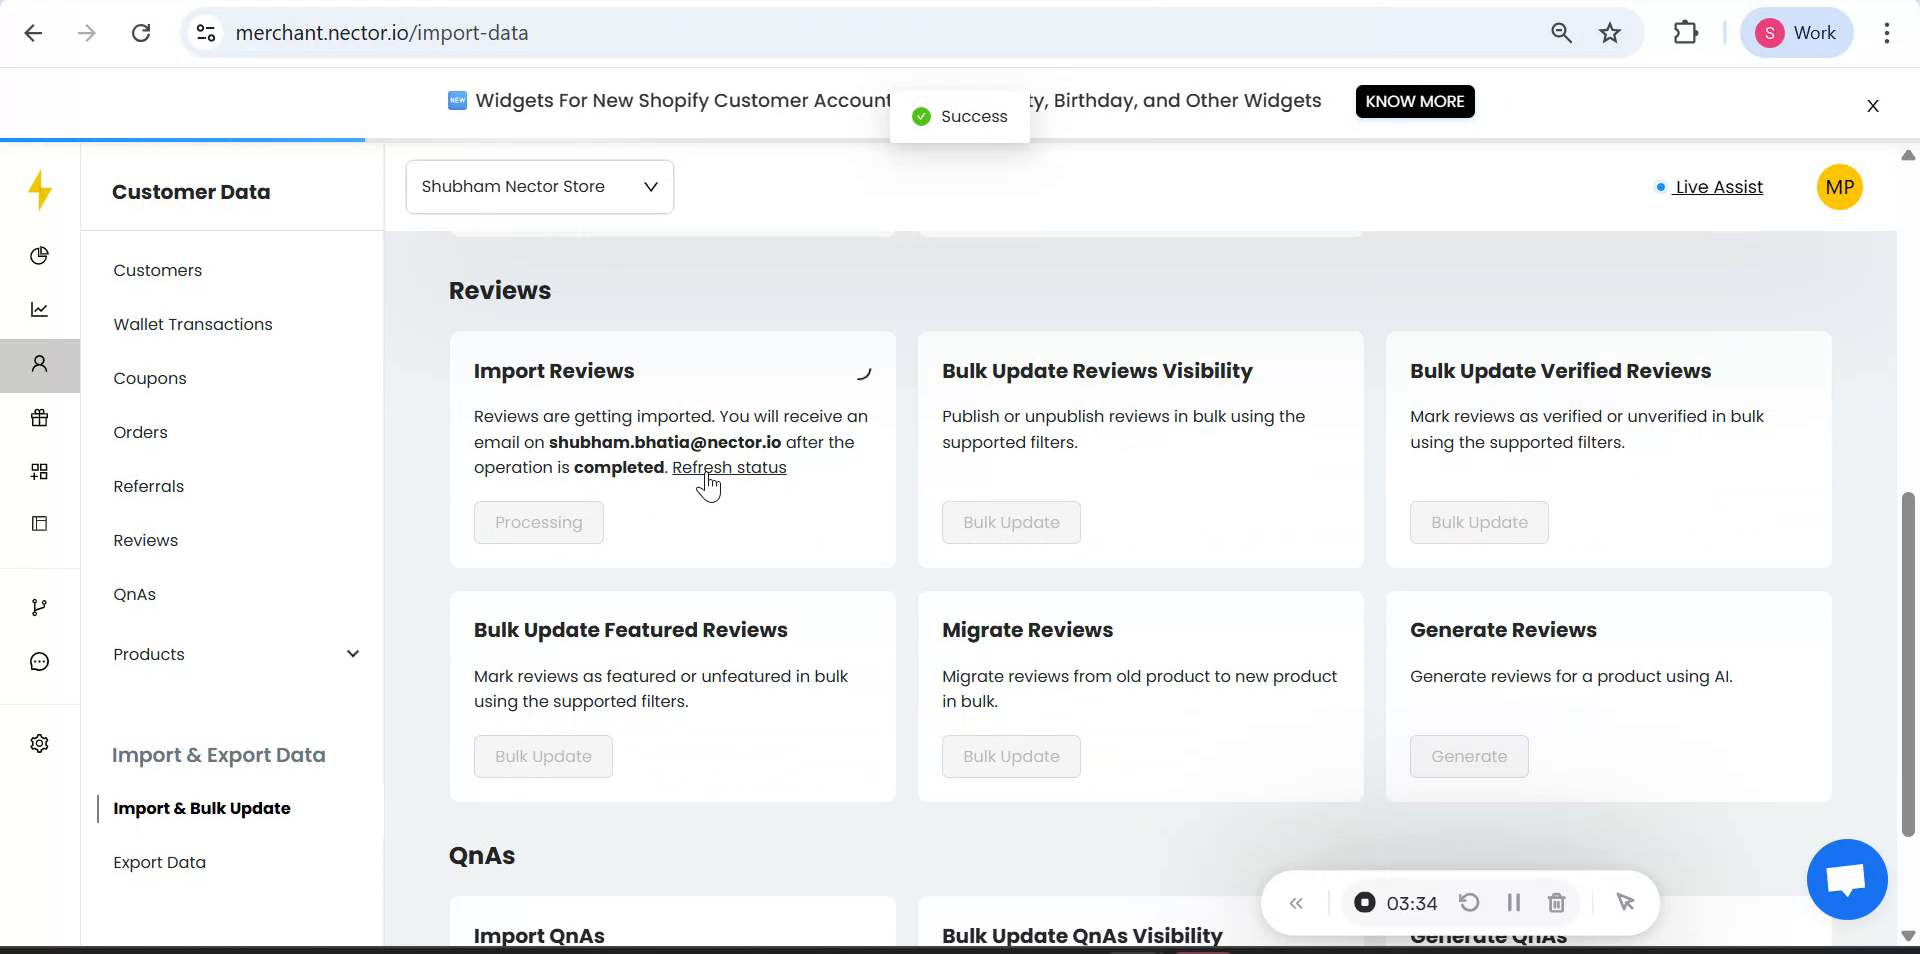Open settings gear in sidebar
The width and height of the screenshot is (1920, 954).
coord(40,744)
